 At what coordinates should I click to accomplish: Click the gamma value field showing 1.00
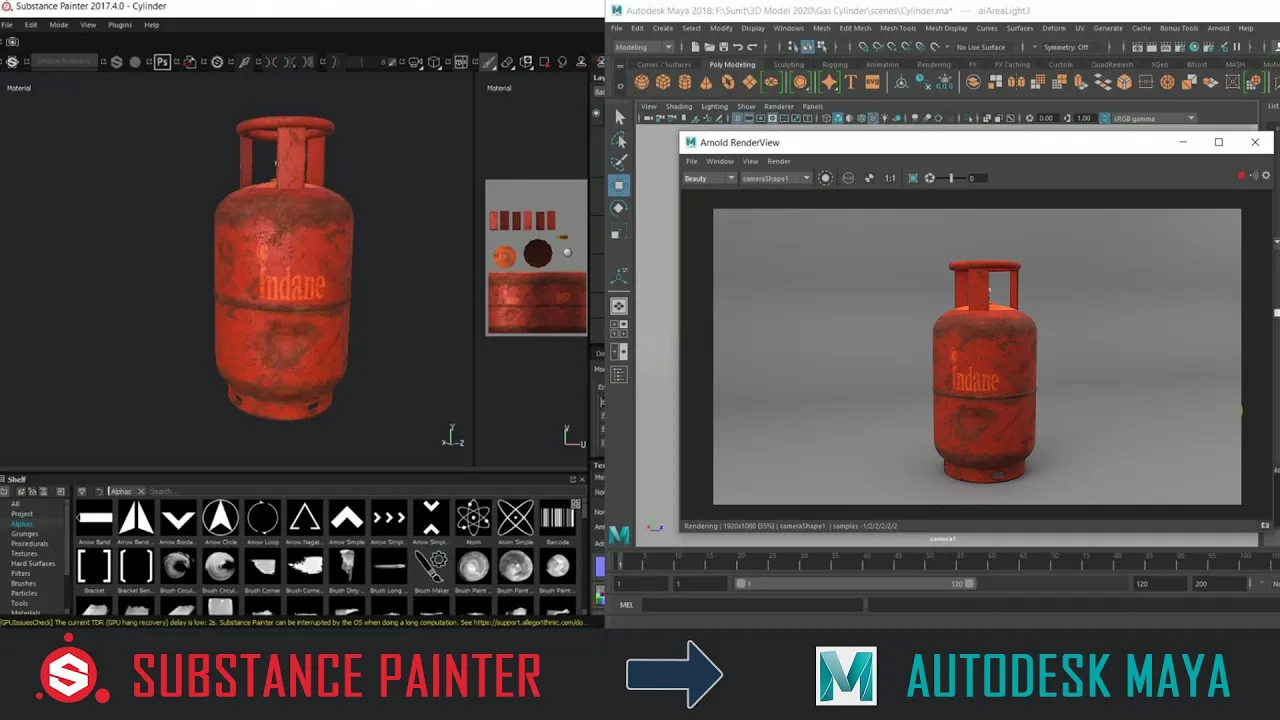(1084, 118)
